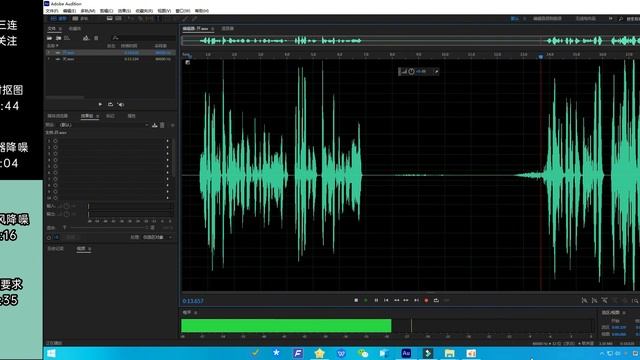This screenshot has height=360, width=640.
Task: Toggle loop playback in the transport
Action: click(436, 300)
